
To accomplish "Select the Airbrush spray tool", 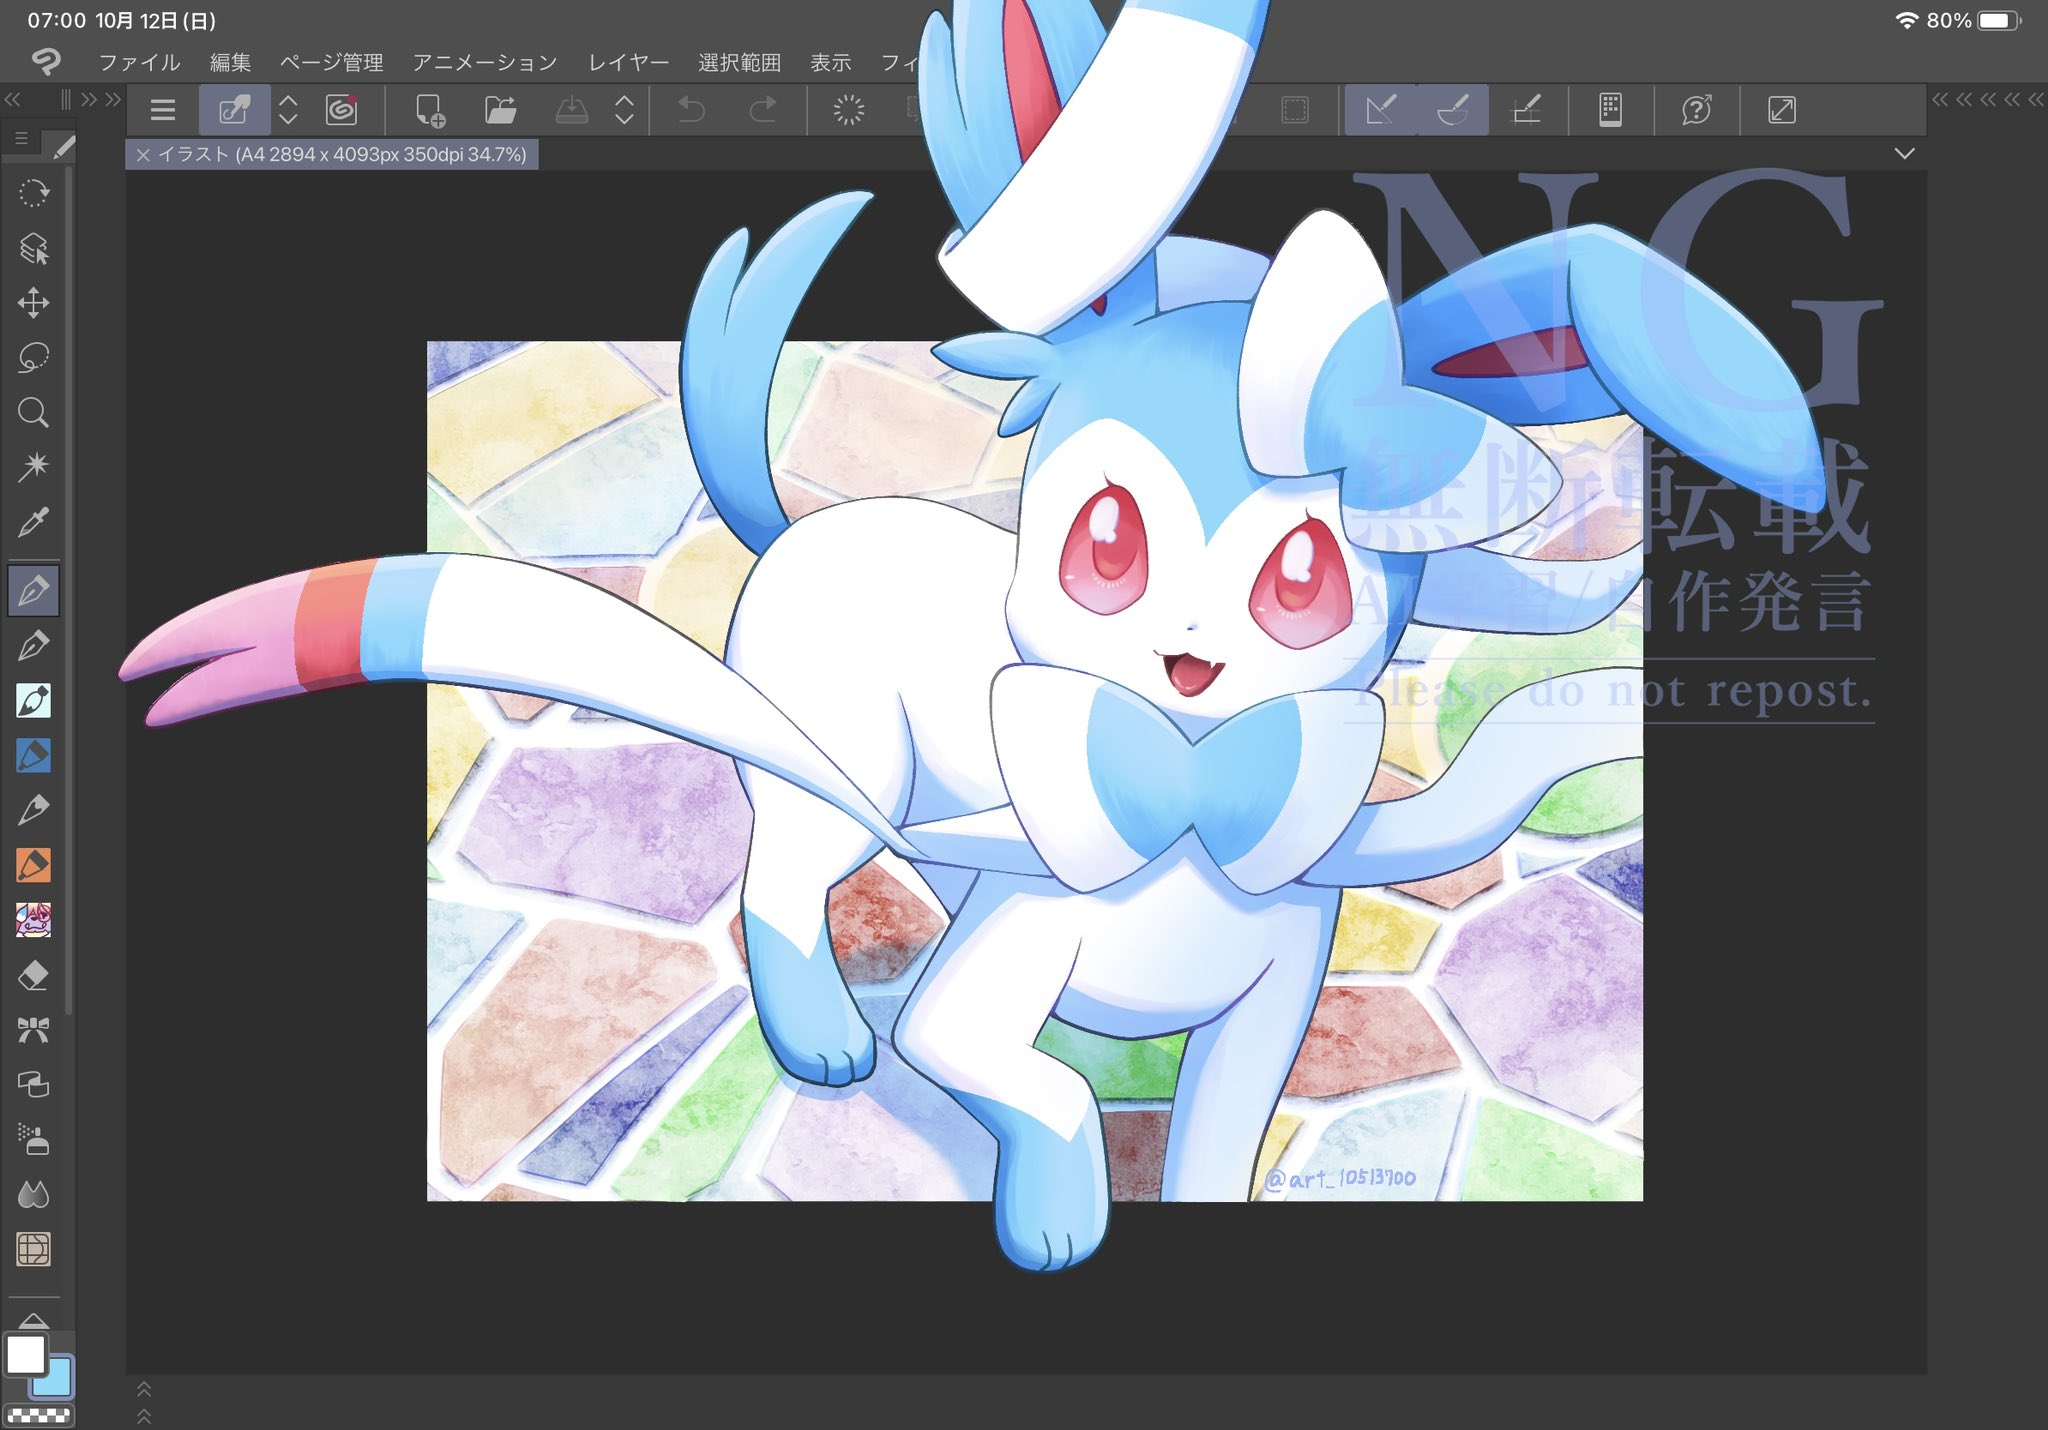I will (33, 1139).
